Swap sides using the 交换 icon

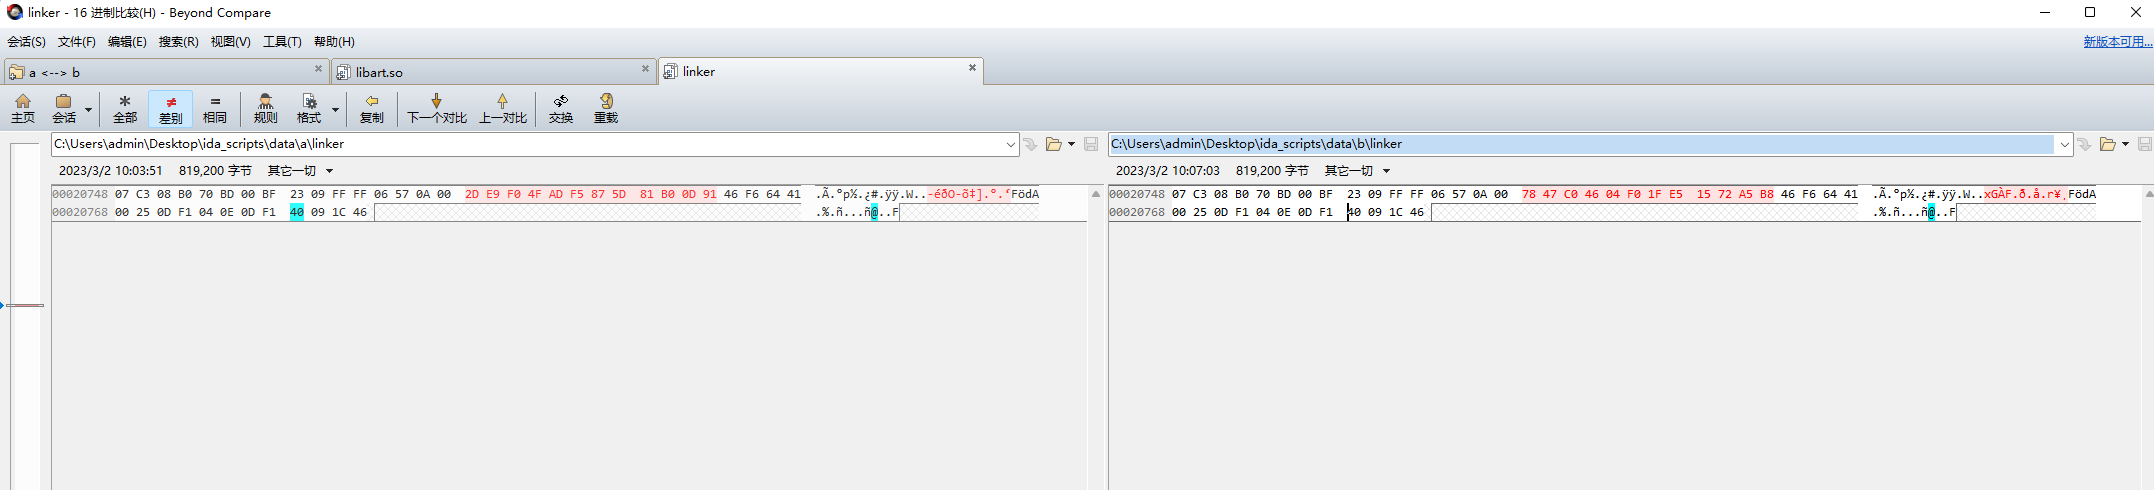click(x=561, y=108)
